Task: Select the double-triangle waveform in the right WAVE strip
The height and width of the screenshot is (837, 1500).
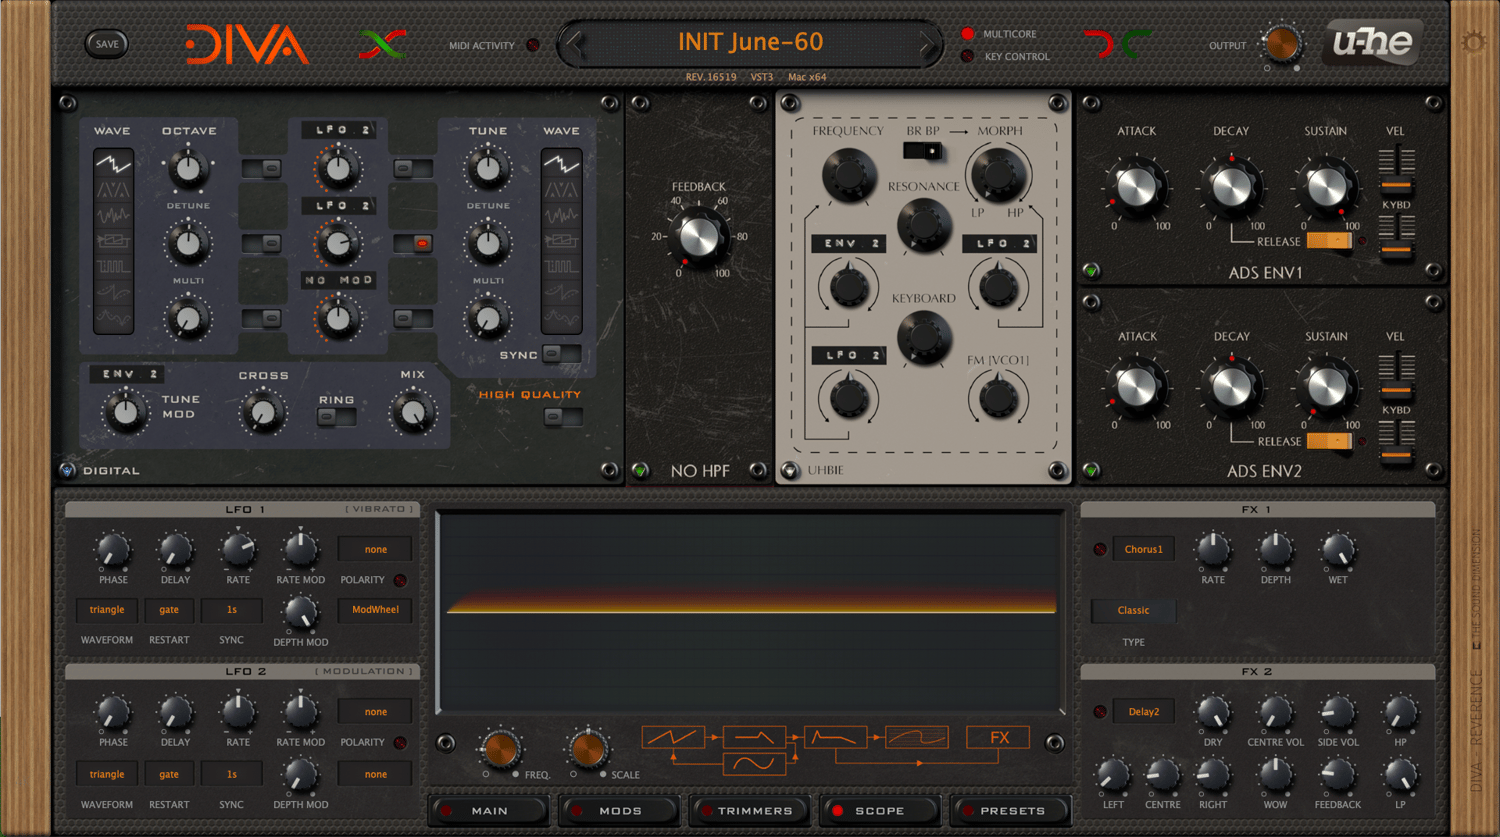Action: coord(561,189)
